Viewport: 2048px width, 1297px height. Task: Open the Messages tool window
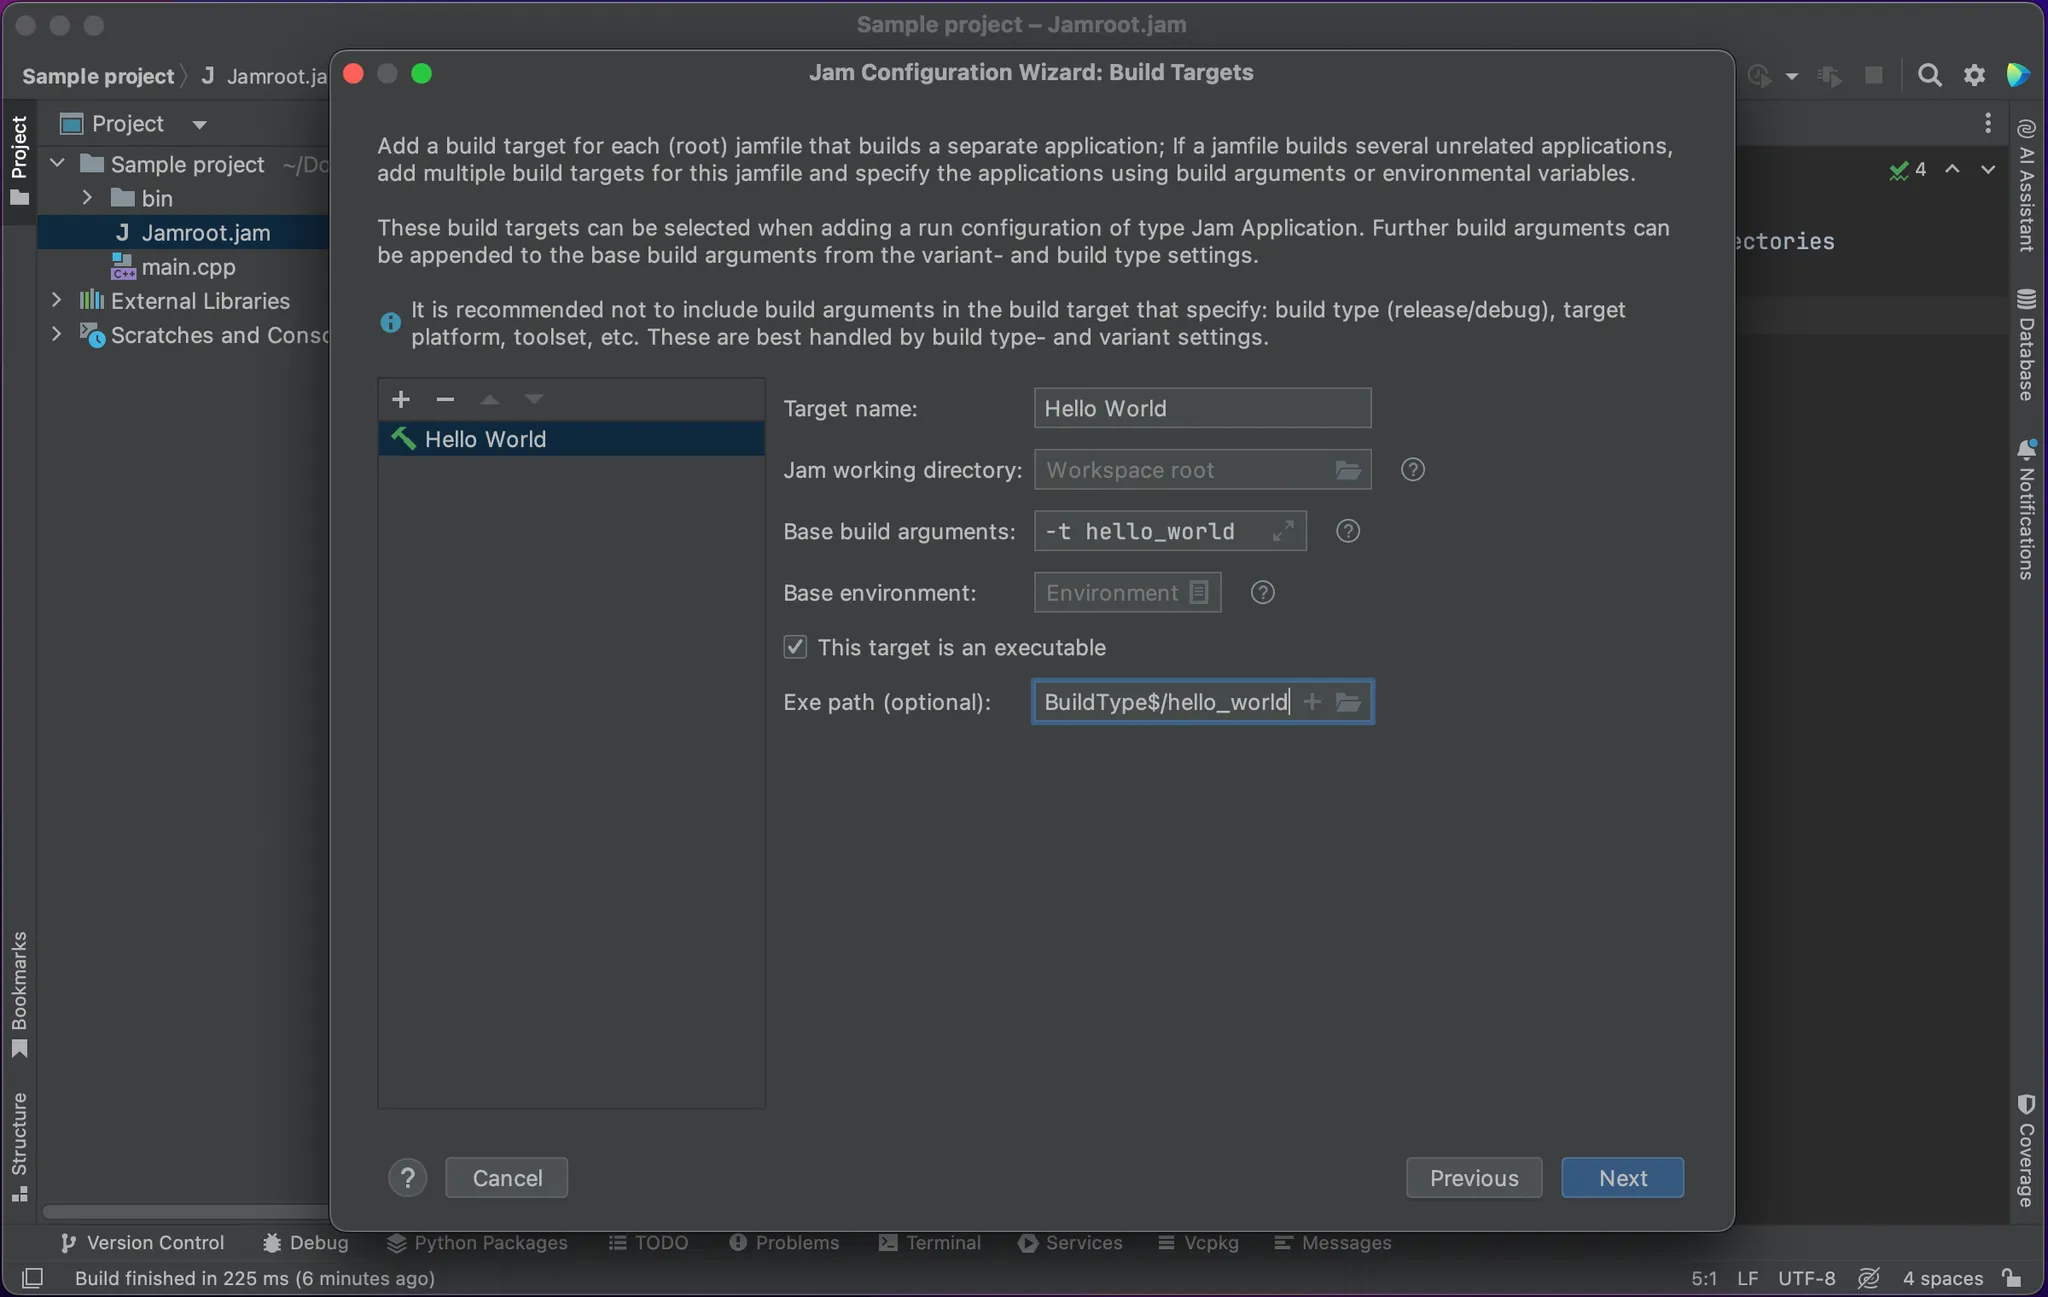[1333, 1242]
